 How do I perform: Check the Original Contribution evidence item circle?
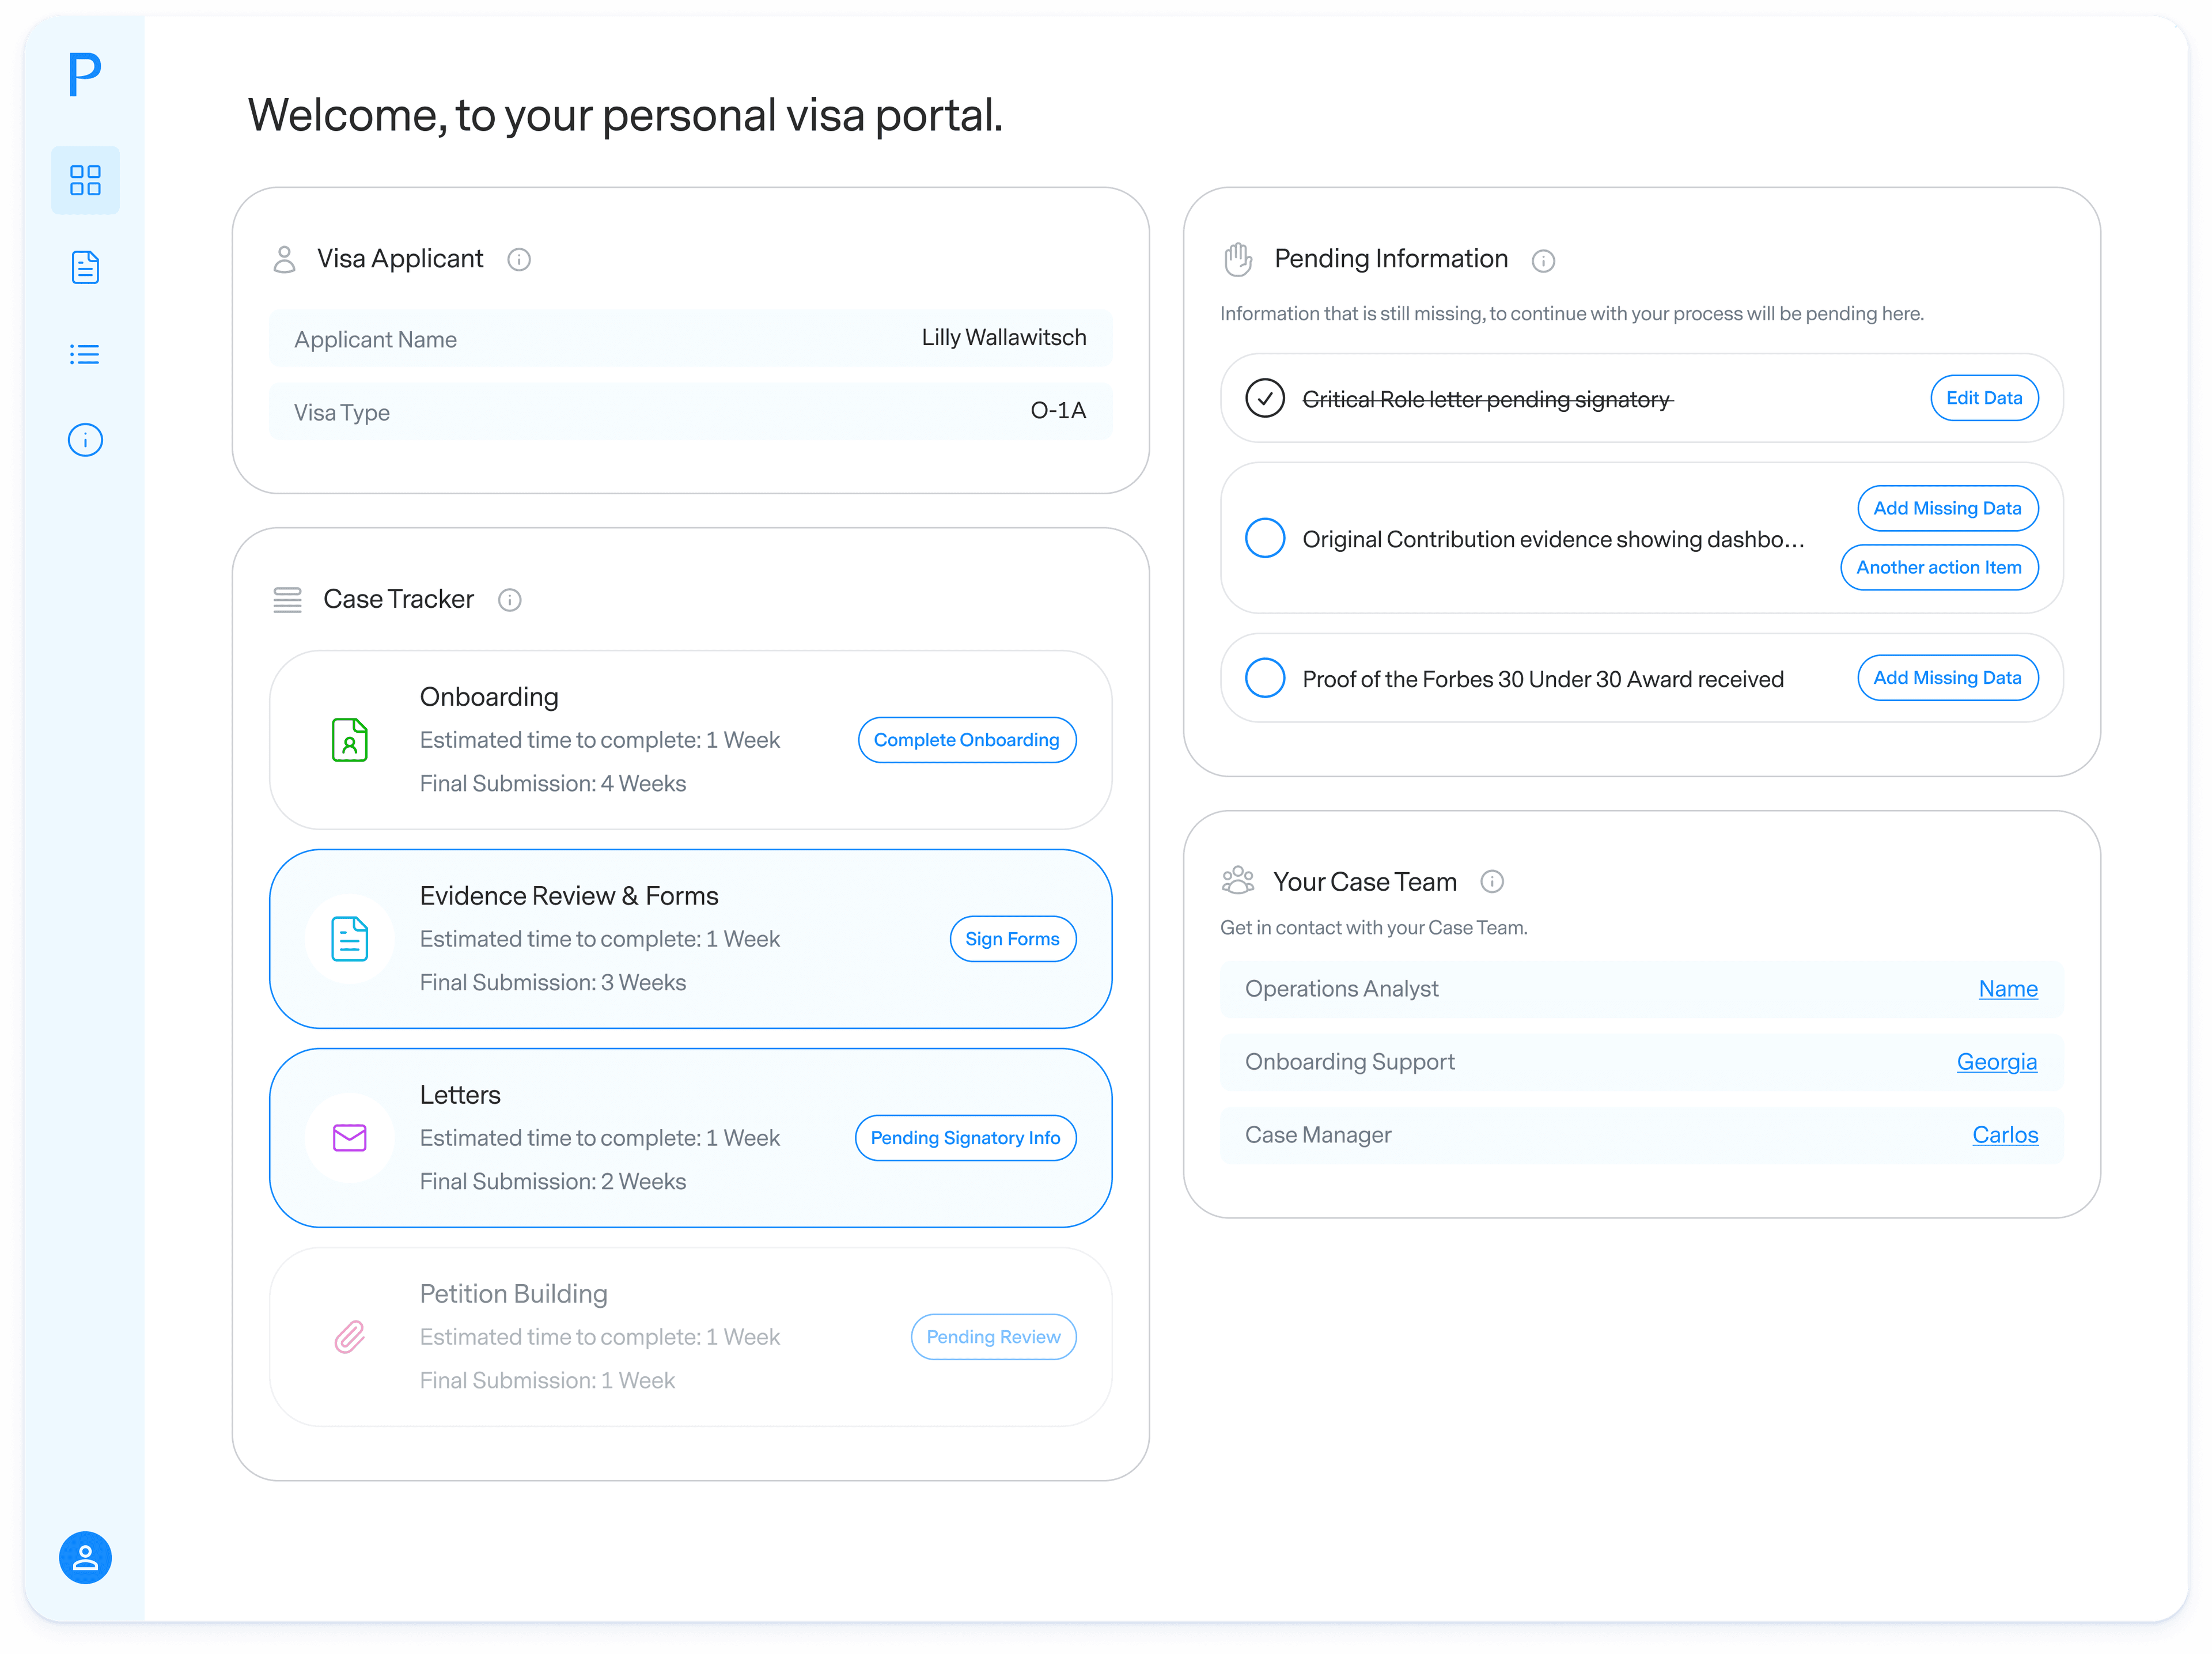coord(1265,538)
